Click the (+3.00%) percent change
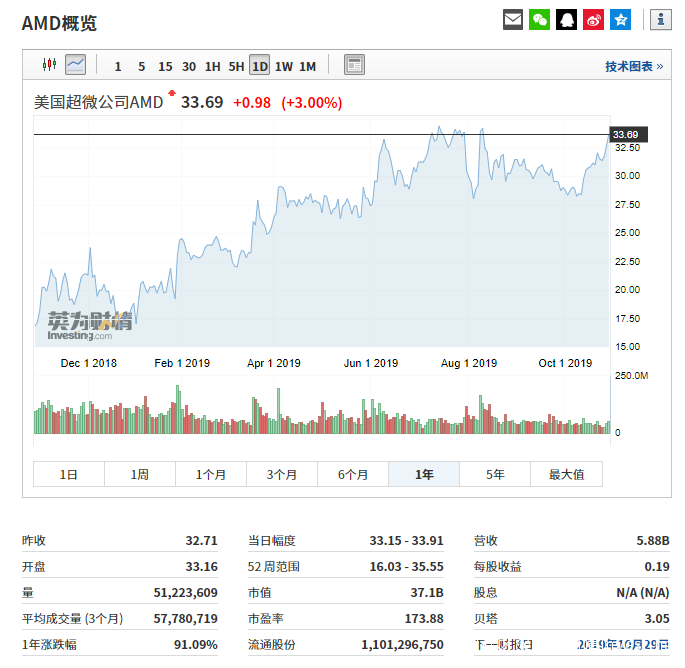This screenshot has height=668, width=685. click(311, 103)
